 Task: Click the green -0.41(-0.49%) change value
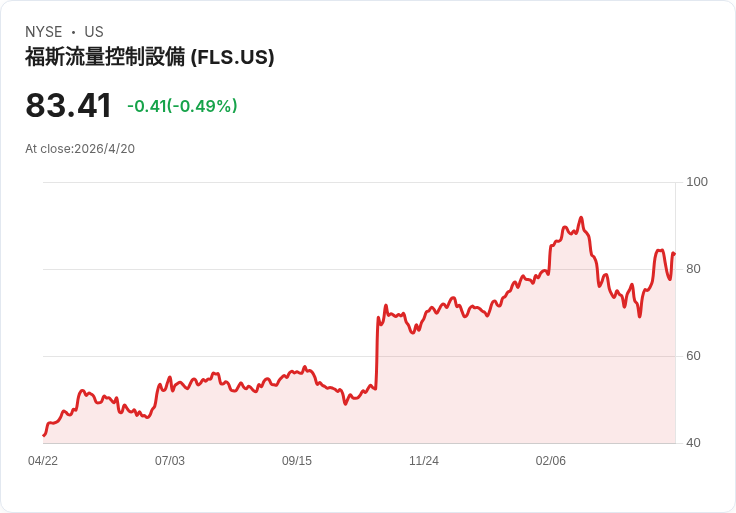(182, 106)
